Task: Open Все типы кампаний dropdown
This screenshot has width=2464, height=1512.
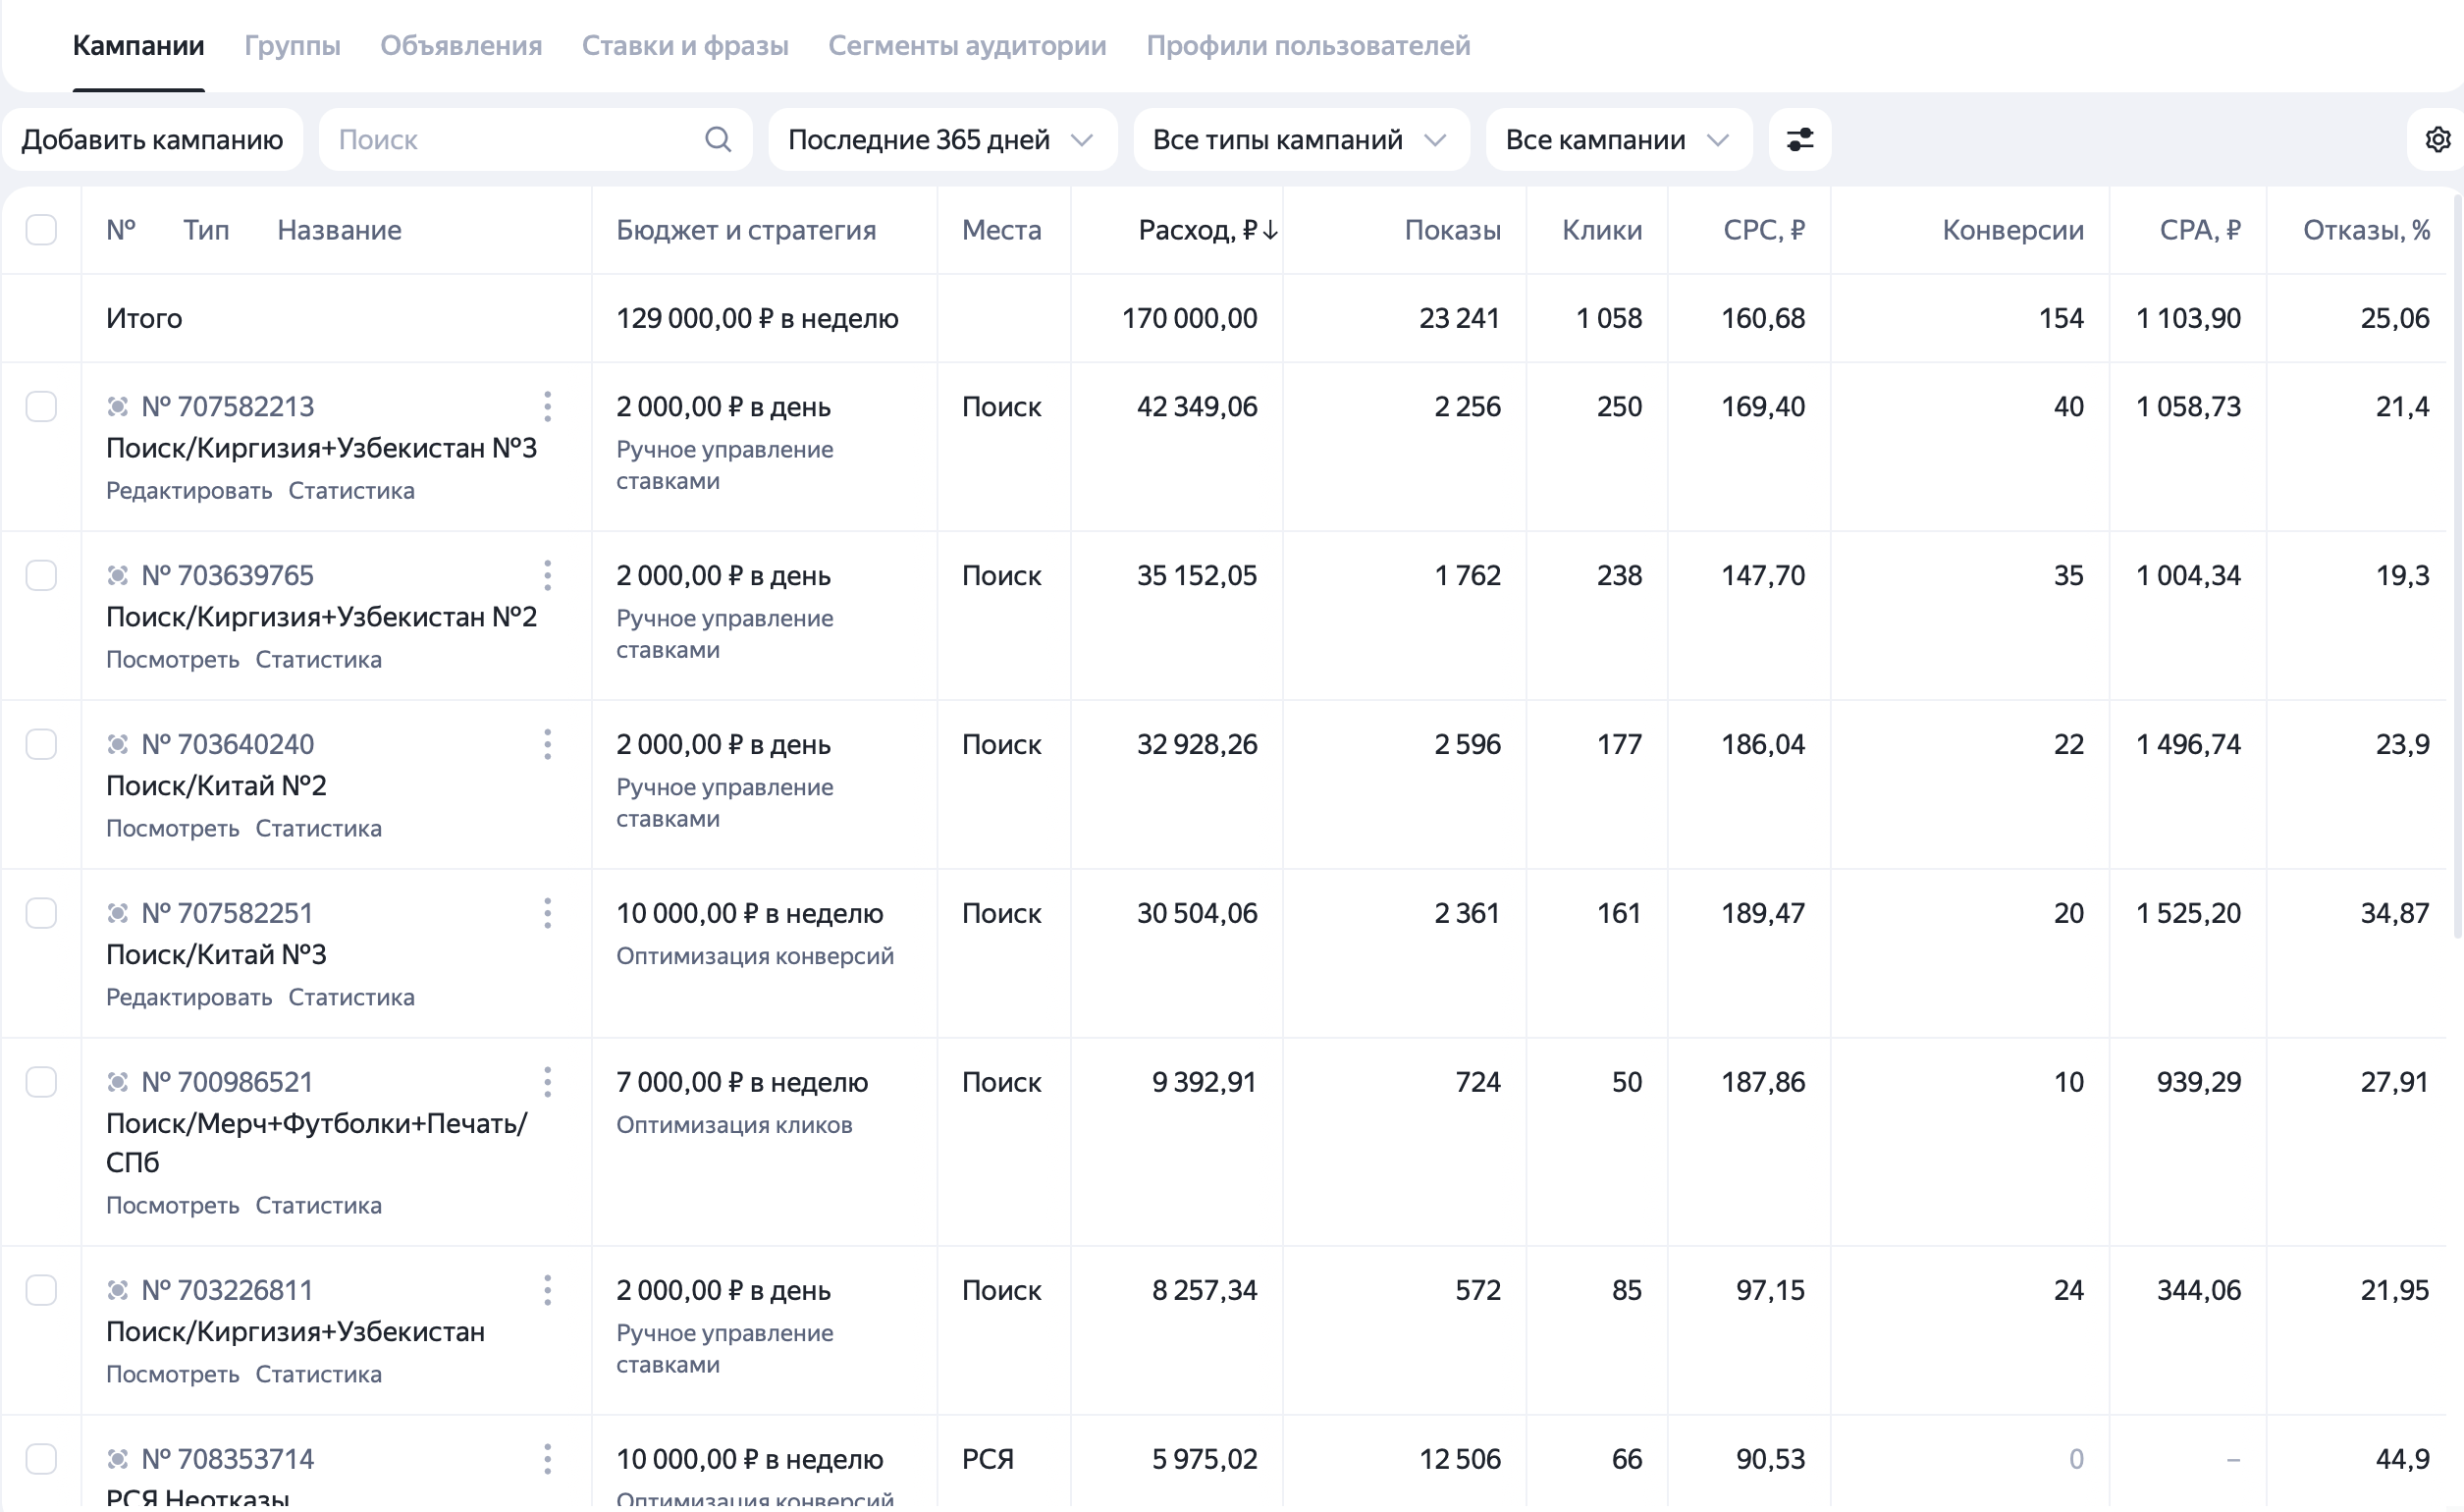Action: [1301, 140]
